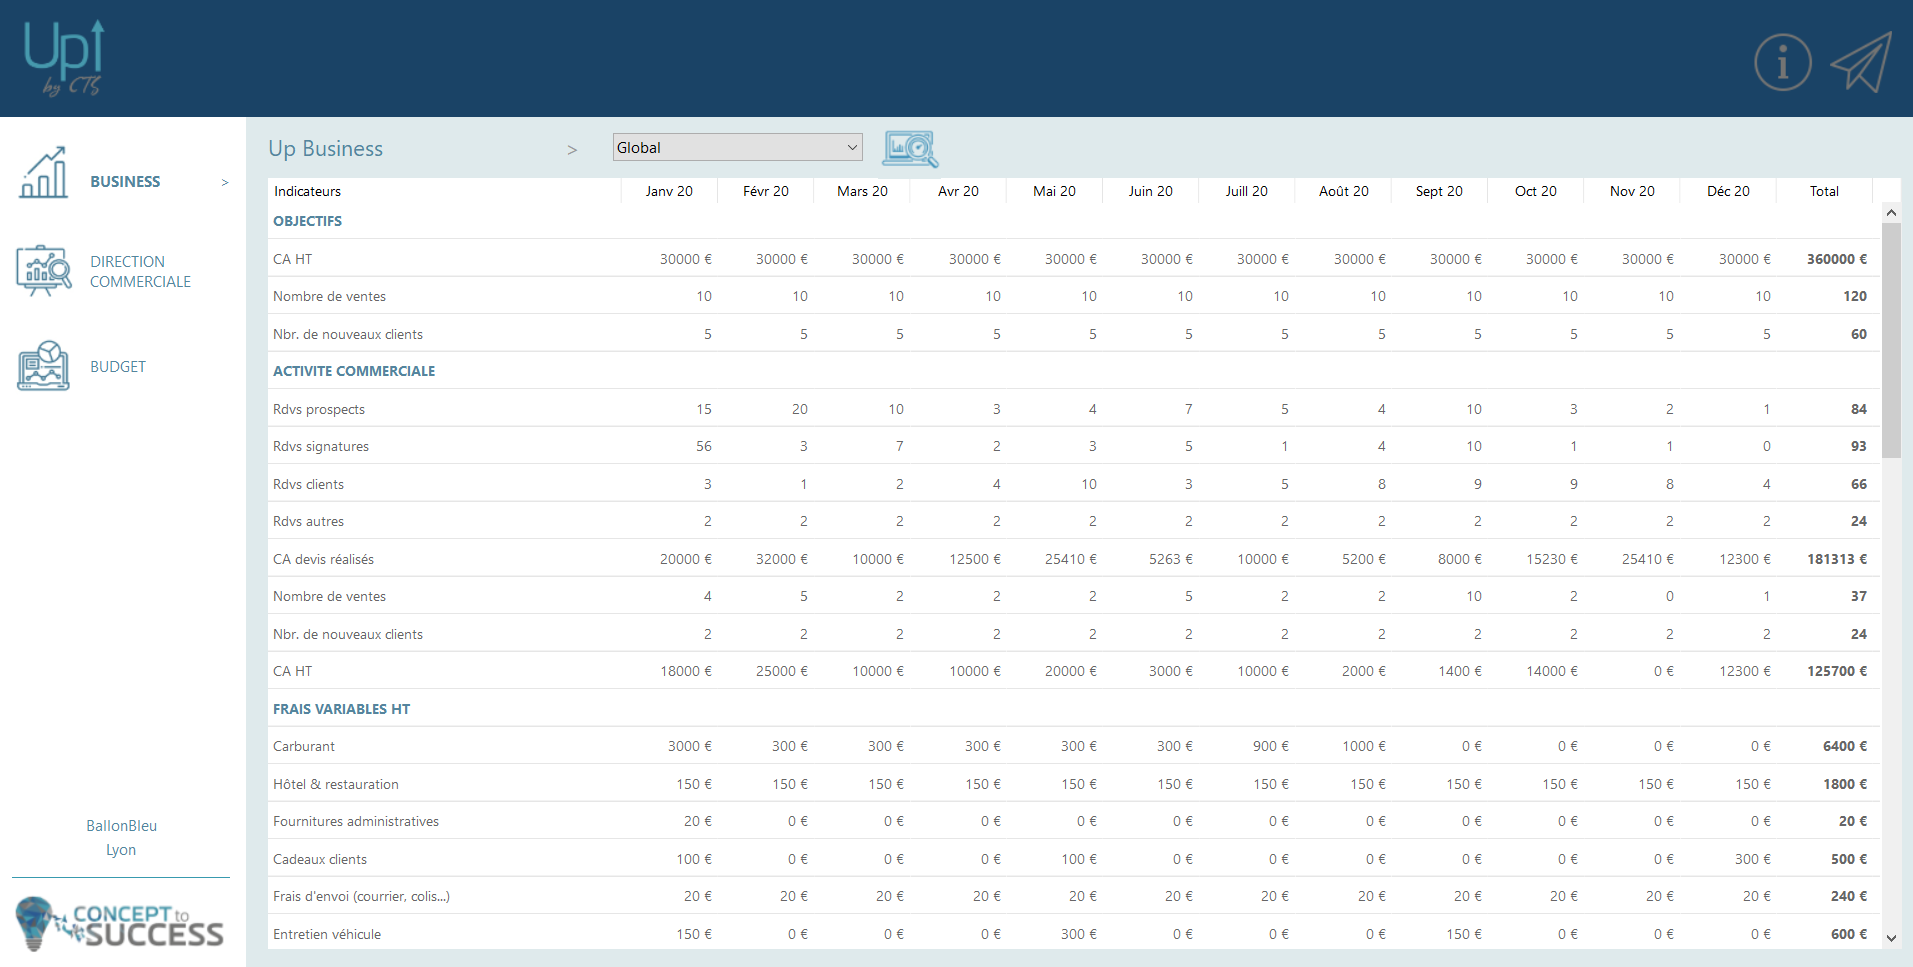Click the FRAIS VARIABLES HT heading
Image resolution: width=1913 pixels, height=967 pixels.
[x=341, y=709]
